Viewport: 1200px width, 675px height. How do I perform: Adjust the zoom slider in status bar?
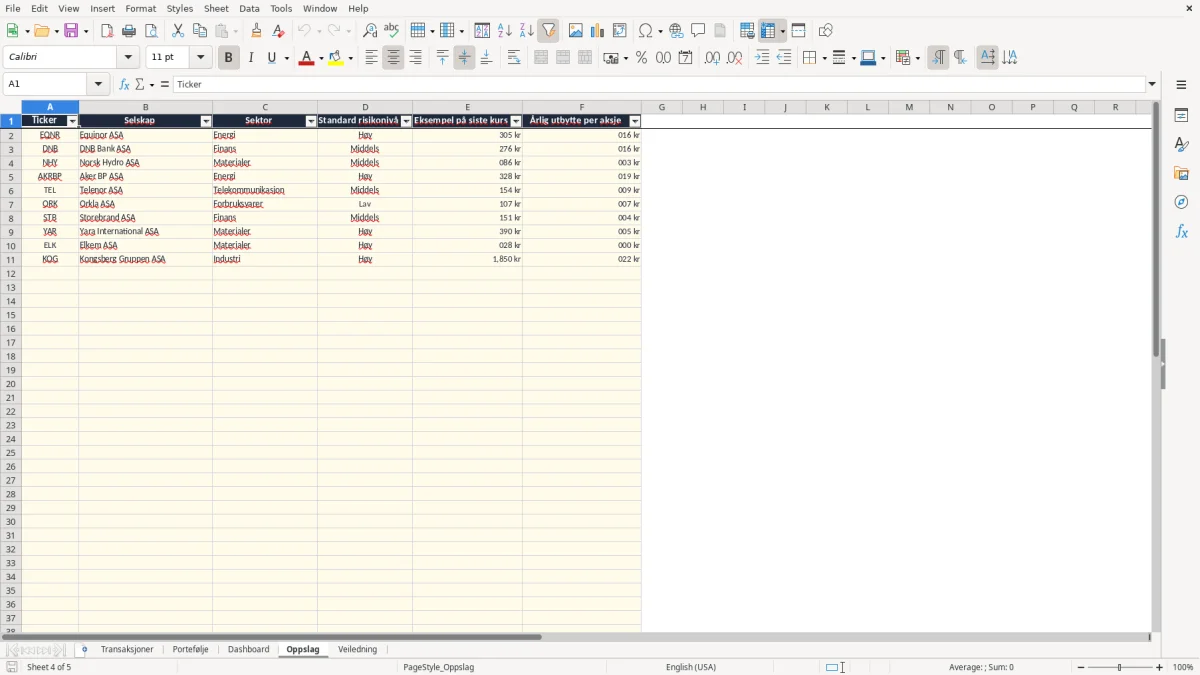pyautogui.click(x=1120, y=667)
